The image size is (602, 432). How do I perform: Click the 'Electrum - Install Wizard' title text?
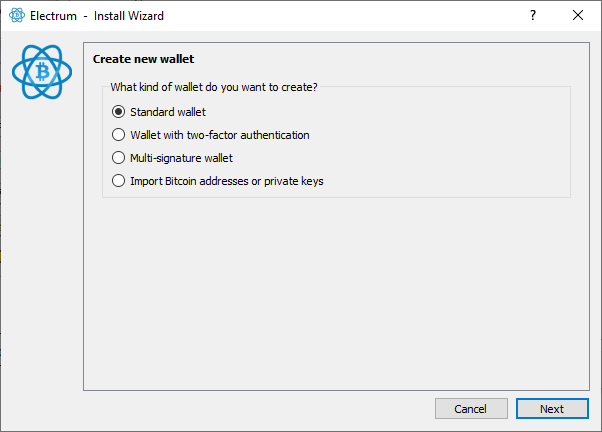click(97, 16)
